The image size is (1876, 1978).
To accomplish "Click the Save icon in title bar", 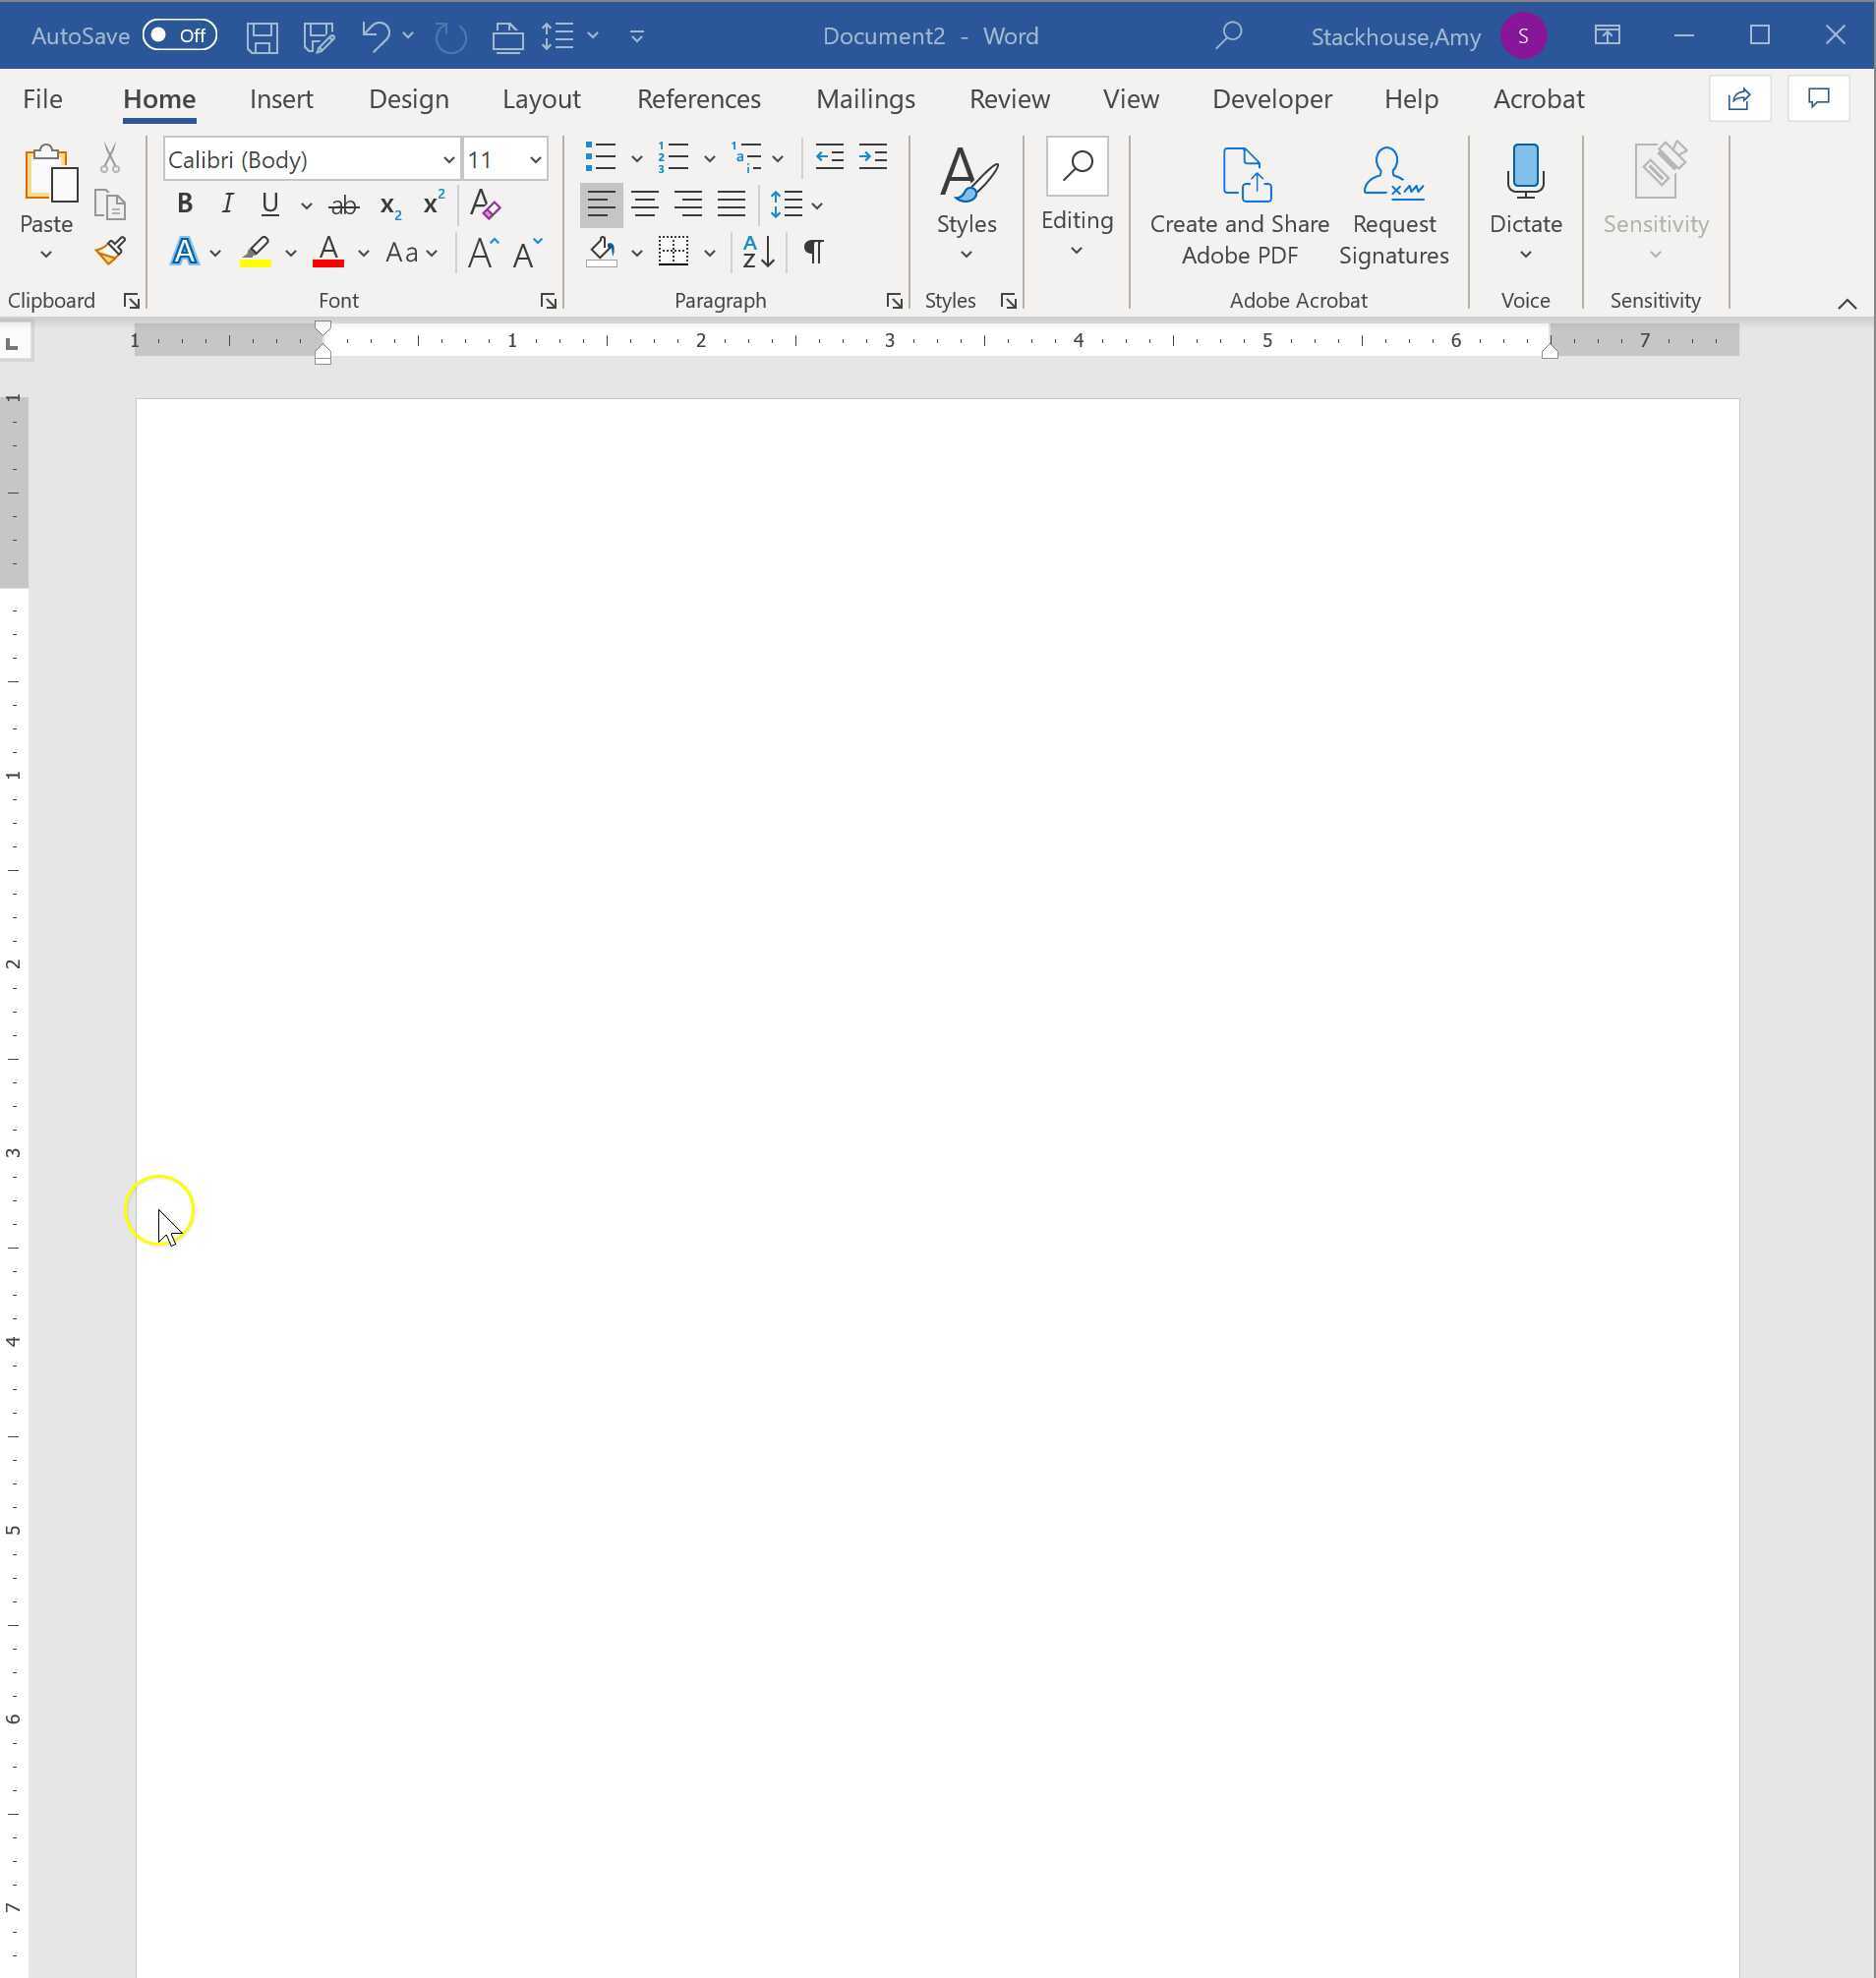I will point(262,37).
